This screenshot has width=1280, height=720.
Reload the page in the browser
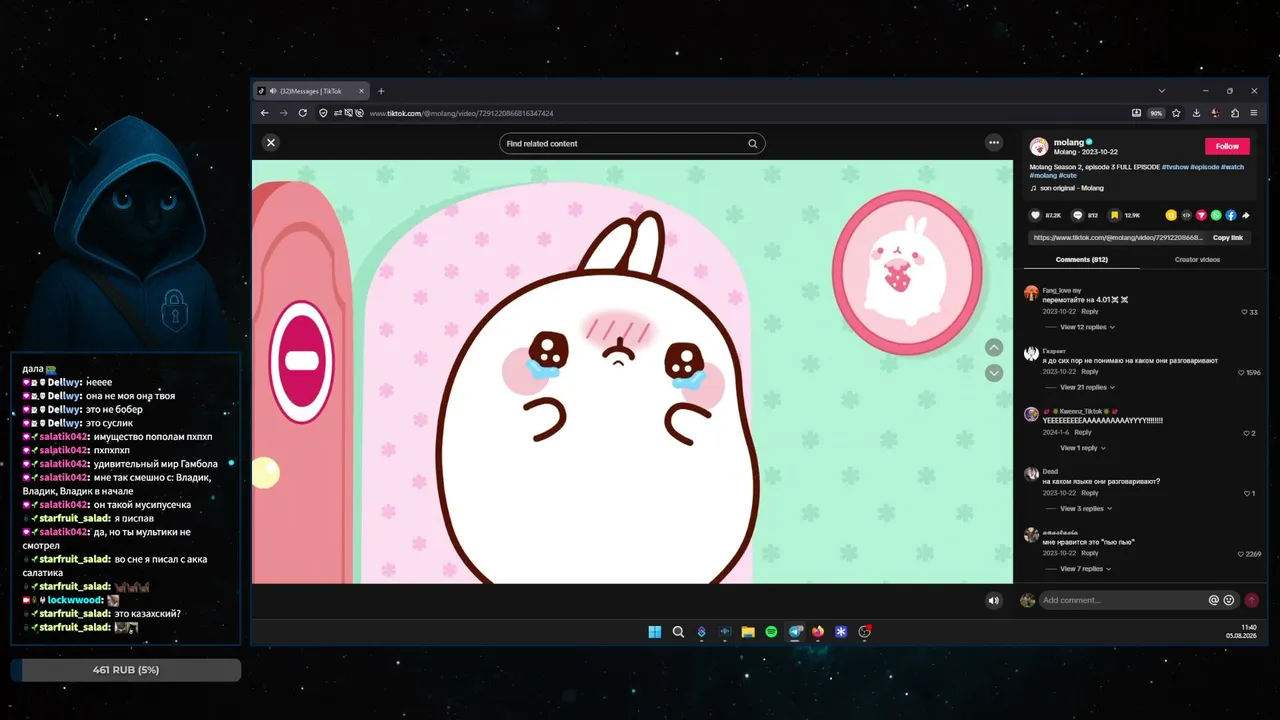[x=303, y=113]
